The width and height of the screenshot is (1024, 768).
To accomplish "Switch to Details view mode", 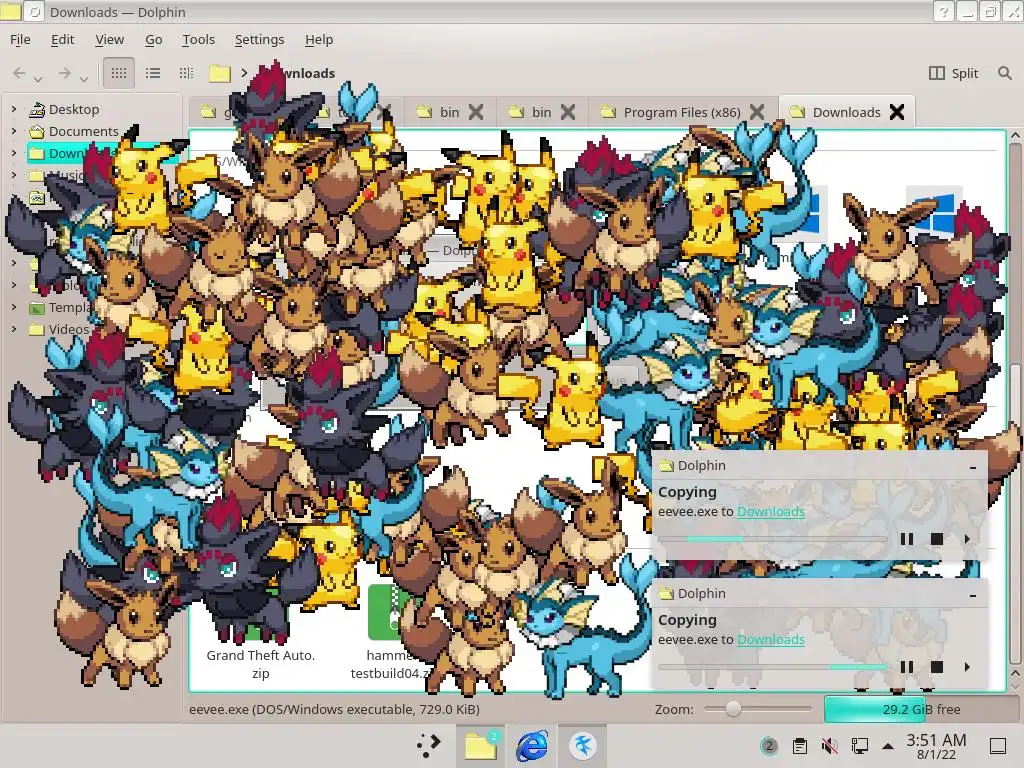I will click(186, 73).
